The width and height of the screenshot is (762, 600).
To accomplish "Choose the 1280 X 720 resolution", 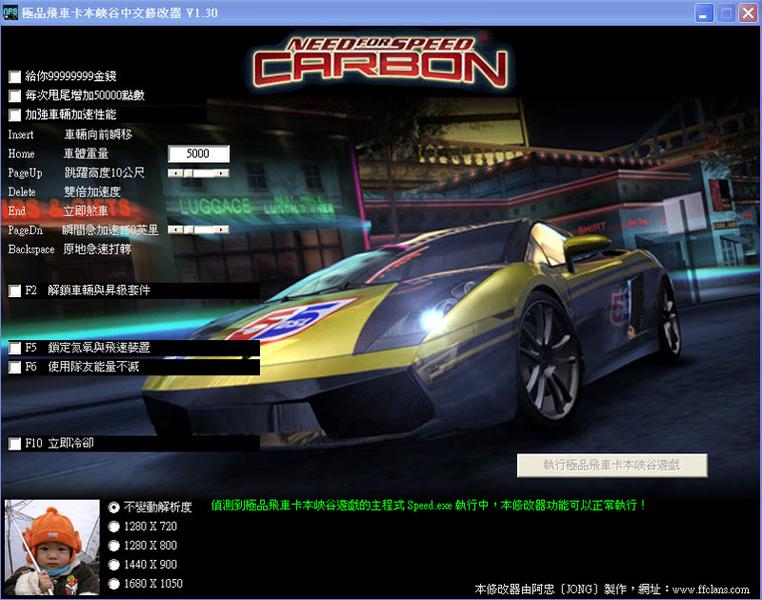I will pos(114,527).
